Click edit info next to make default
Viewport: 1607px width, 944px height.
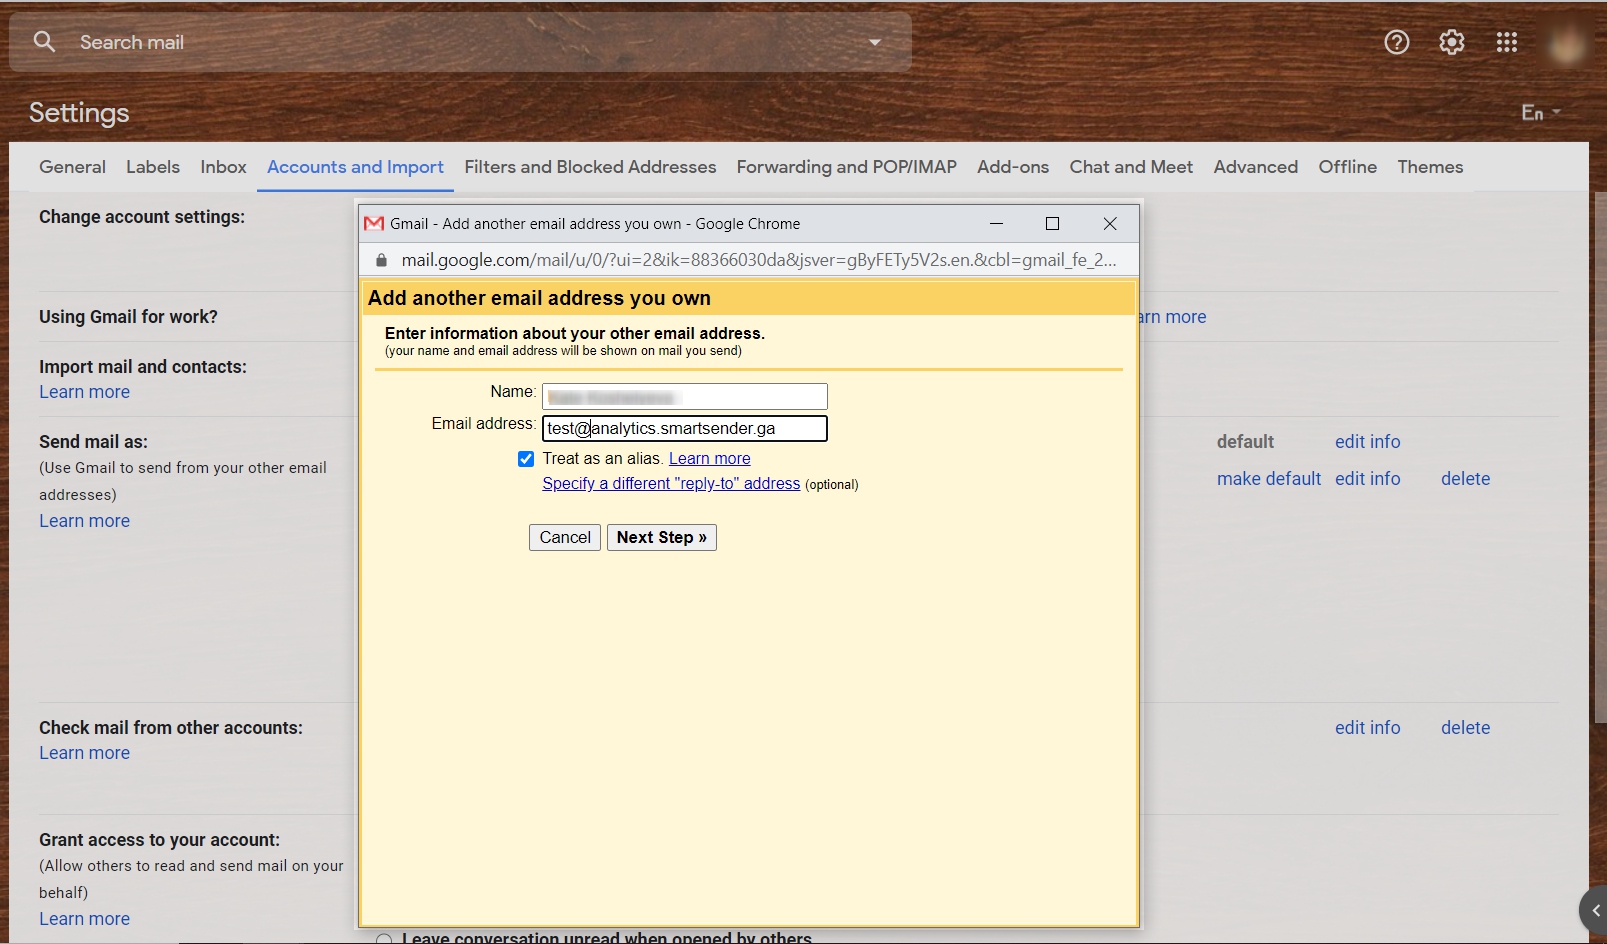coord(1367,479)
